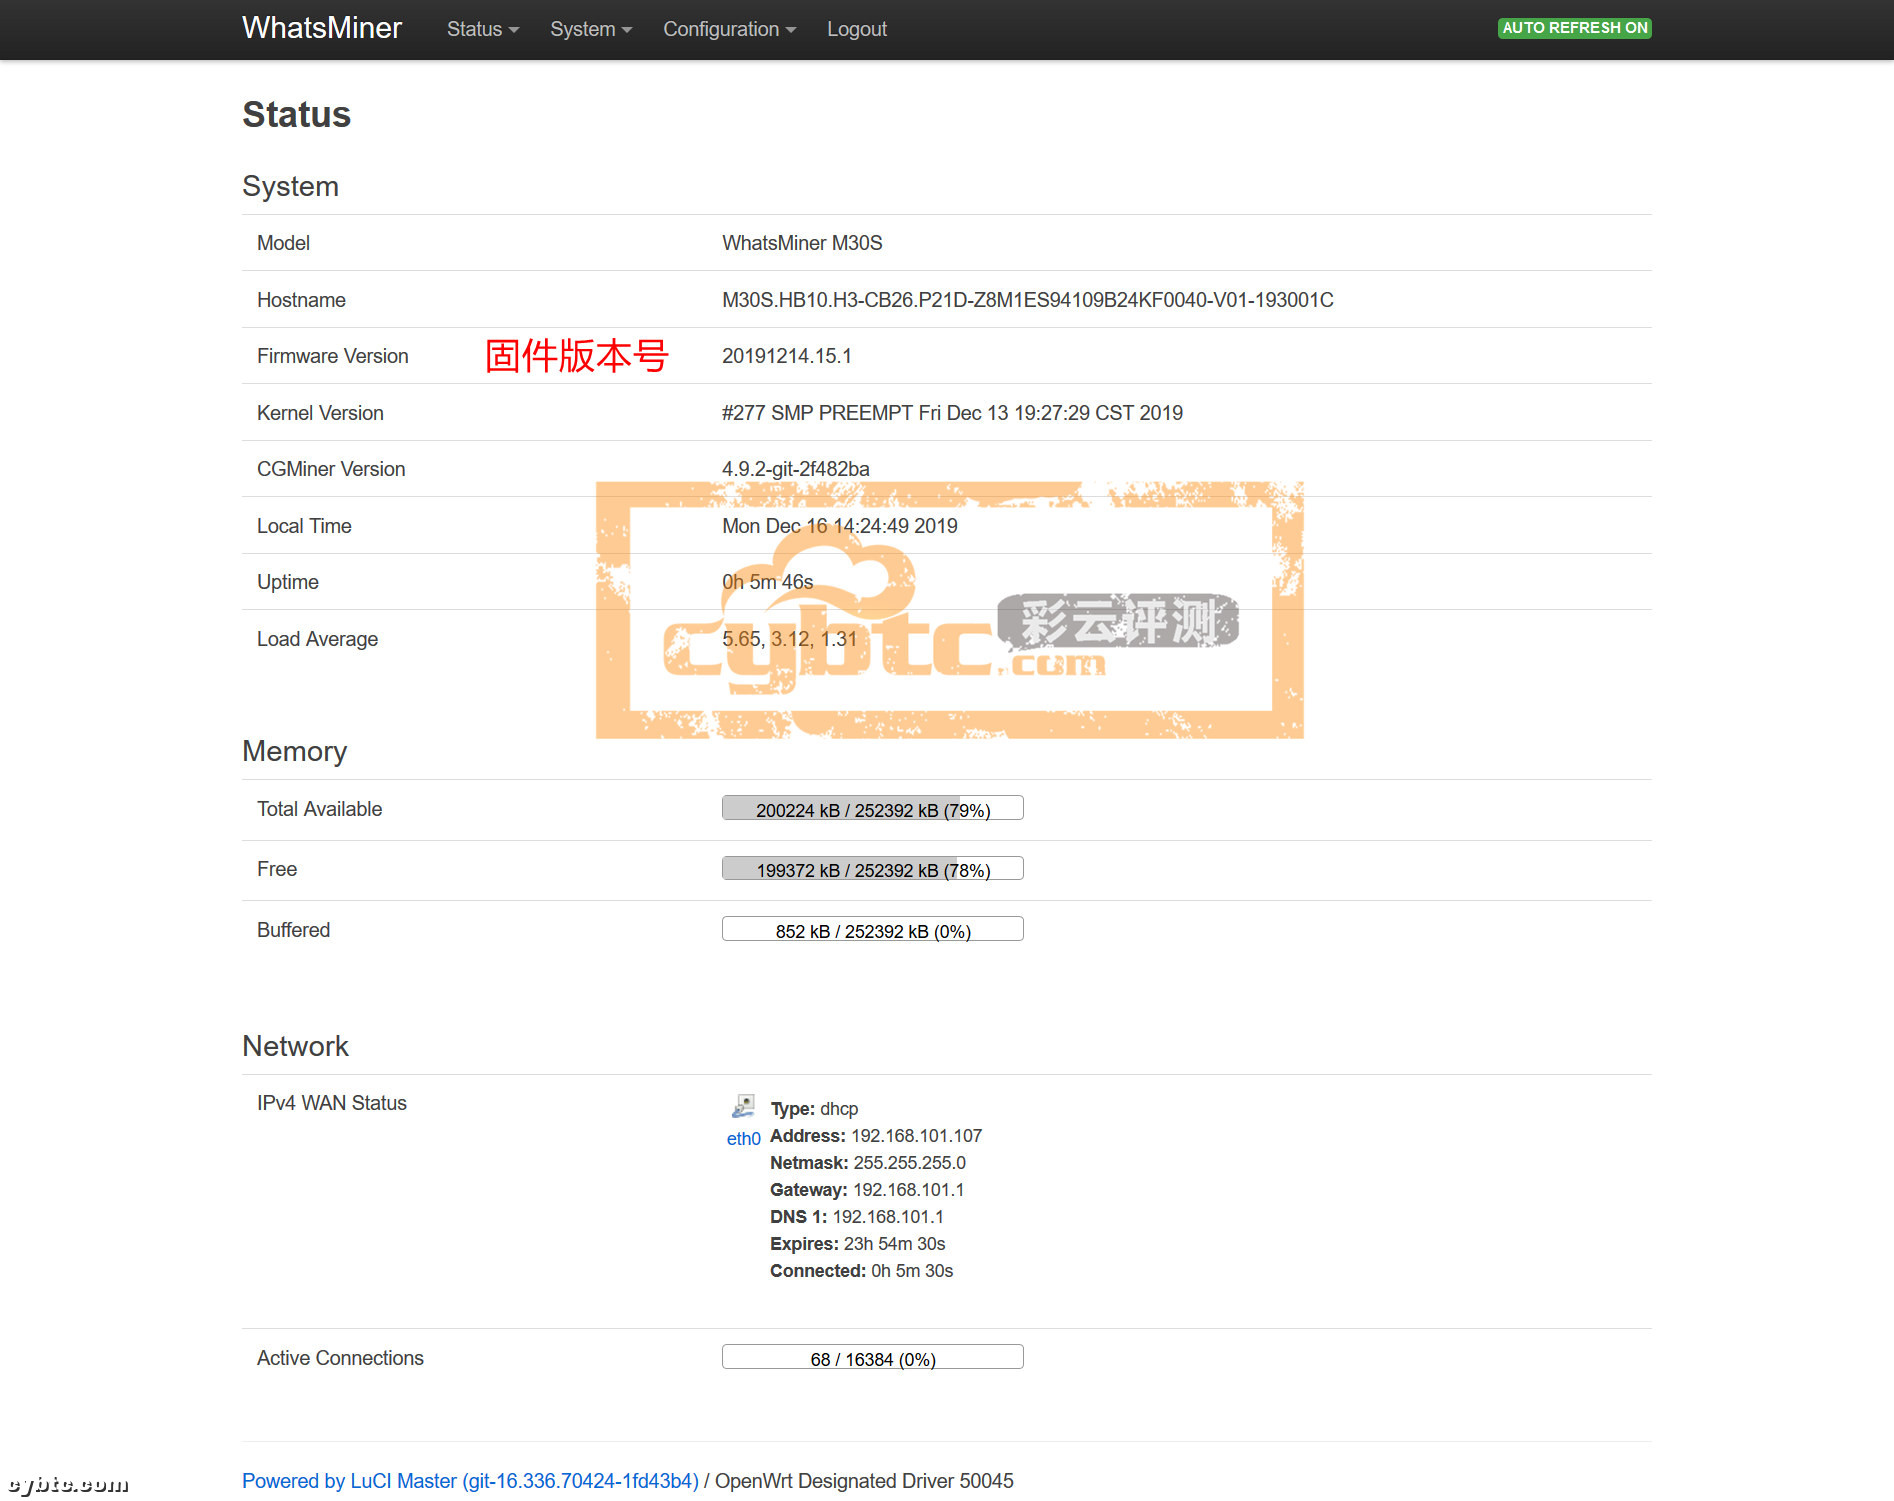Click the System section heading
The image size is (1894, 1501).
click(x=291, y=186)
